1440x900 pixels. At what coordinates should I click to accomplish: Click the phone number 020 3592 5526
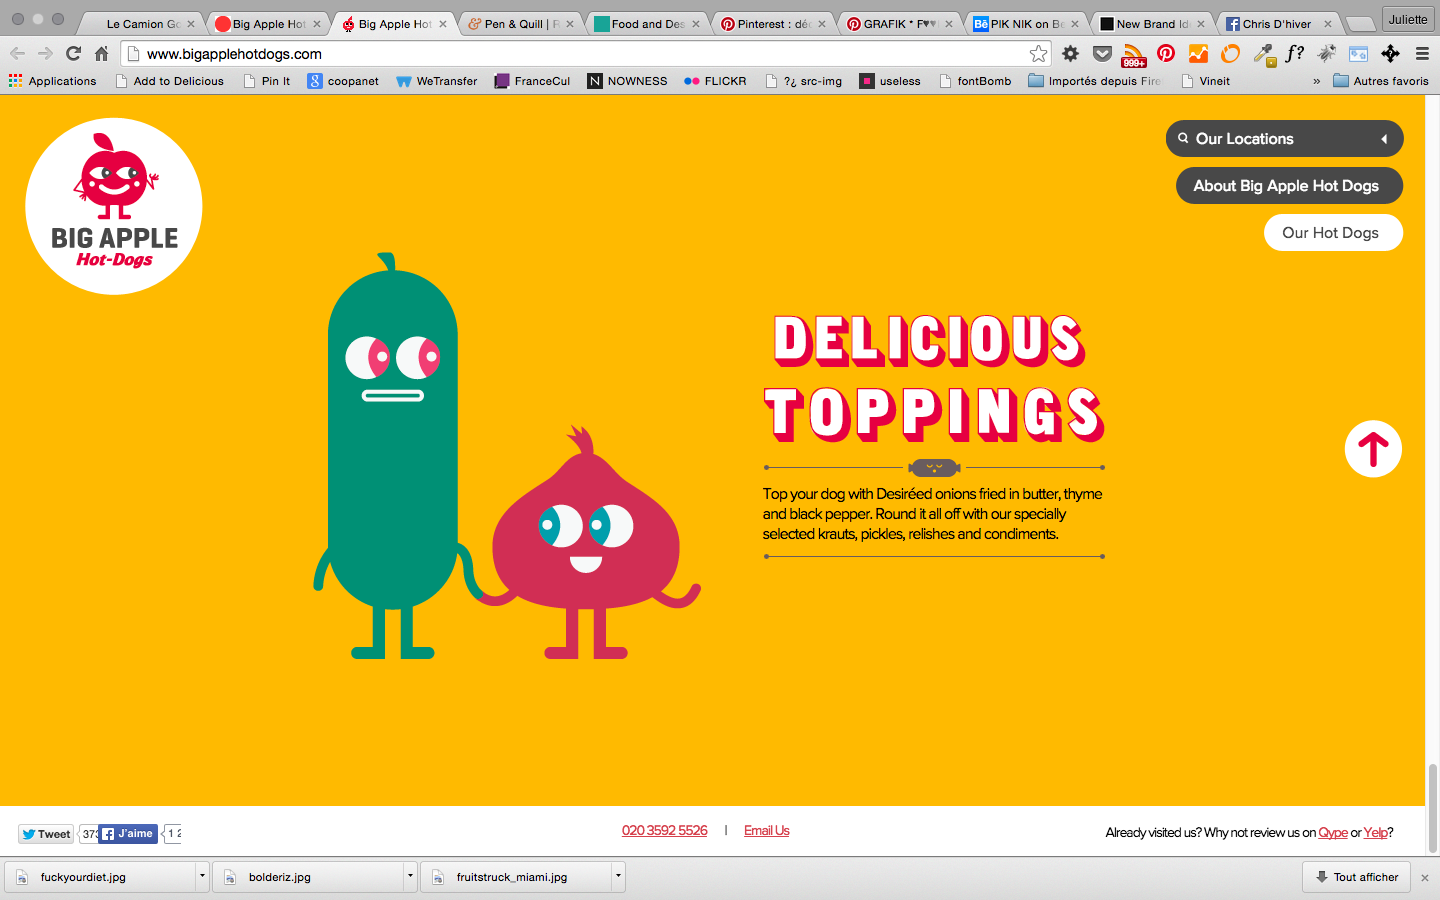pos(664,831)
